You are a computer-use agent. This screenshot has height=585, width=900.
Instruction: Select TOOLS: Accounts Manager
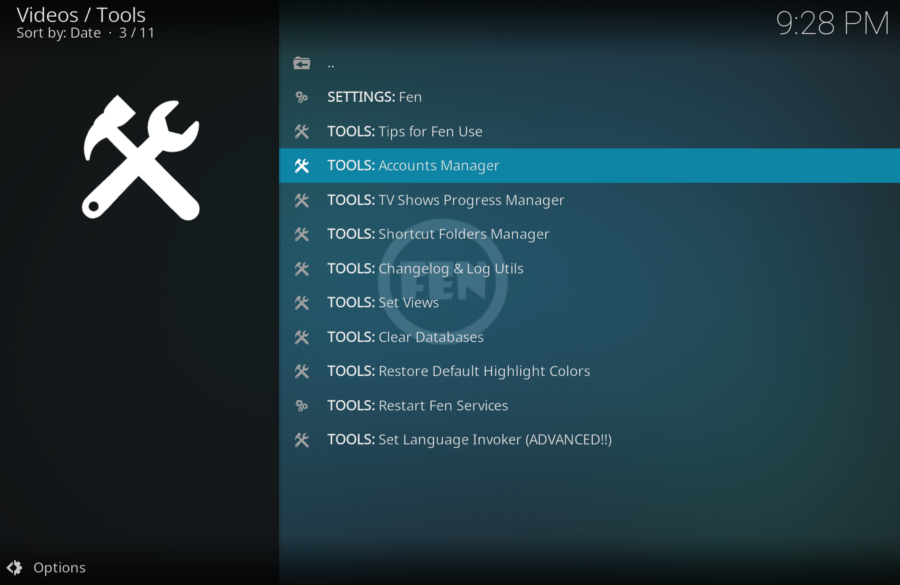tap(589, 166)
